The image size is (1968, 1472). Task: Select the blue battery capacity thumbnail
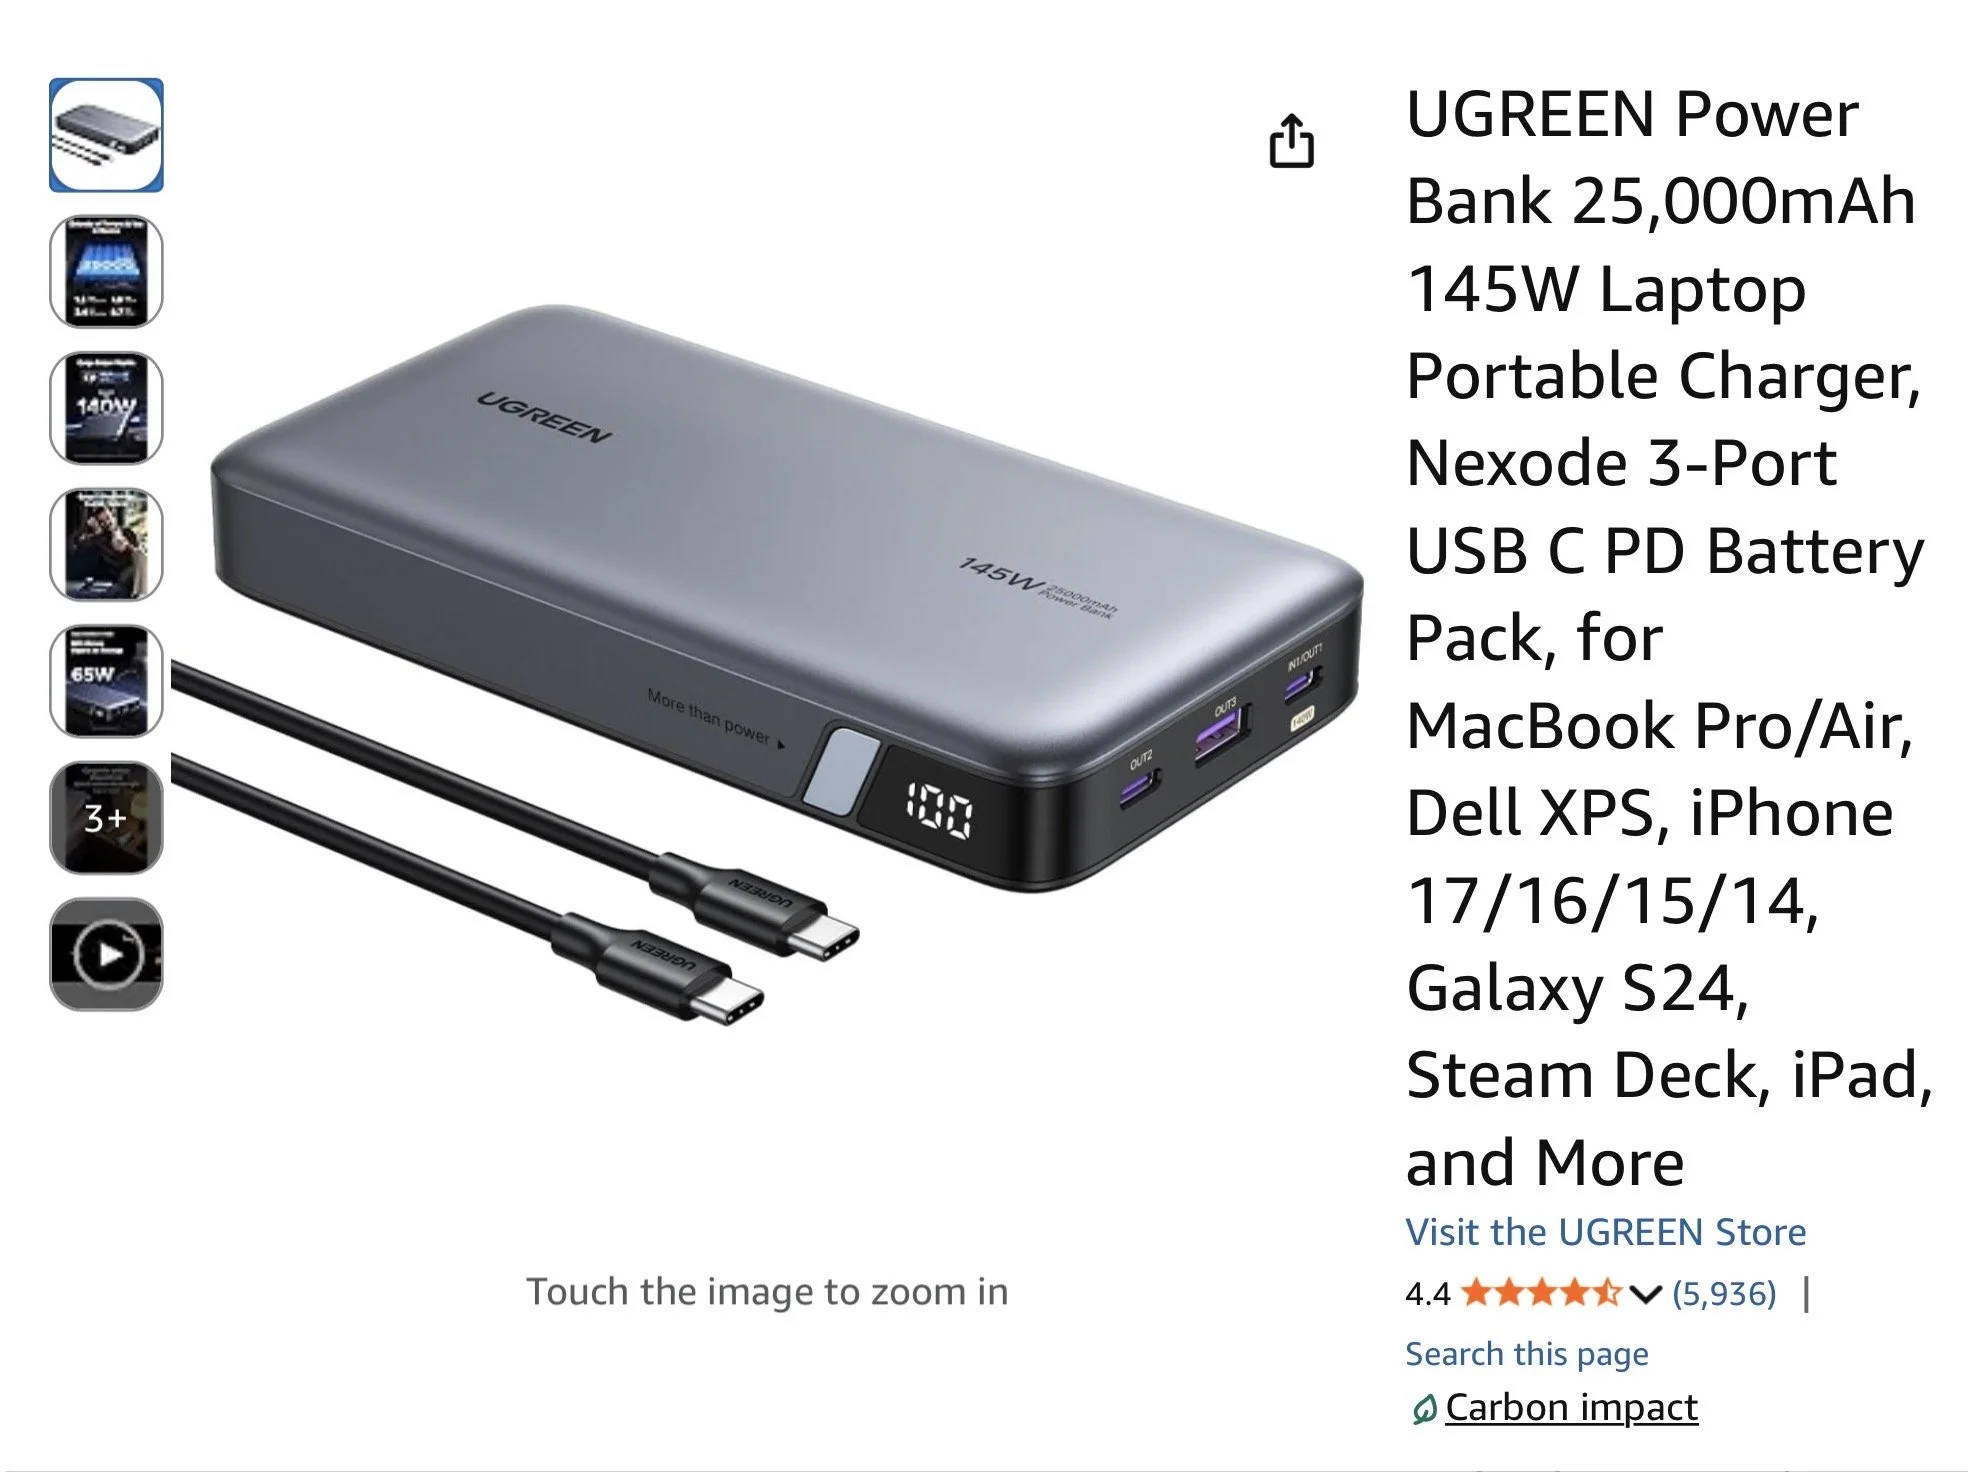106,271
